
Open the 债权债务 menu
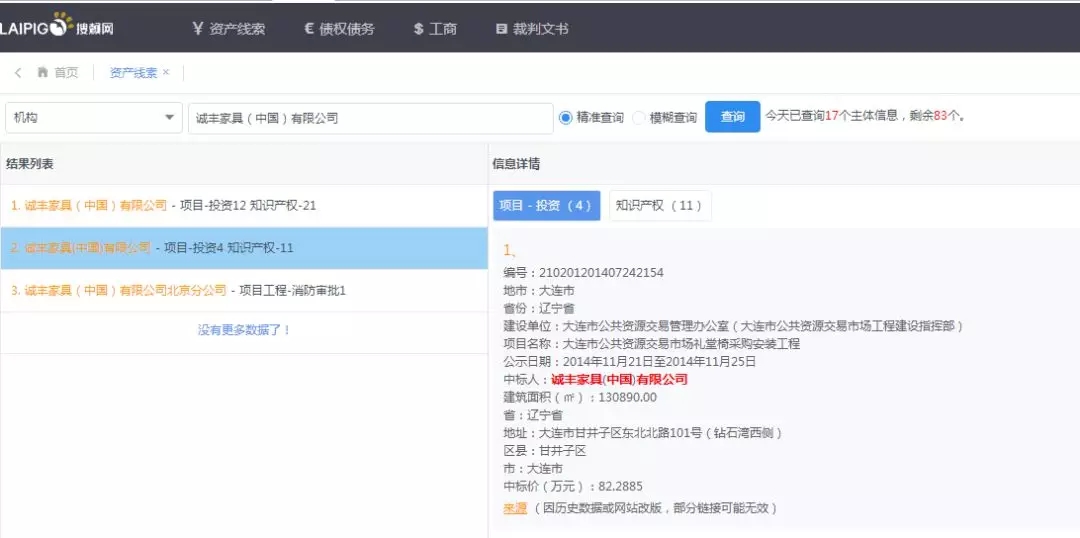click(340, 29)
